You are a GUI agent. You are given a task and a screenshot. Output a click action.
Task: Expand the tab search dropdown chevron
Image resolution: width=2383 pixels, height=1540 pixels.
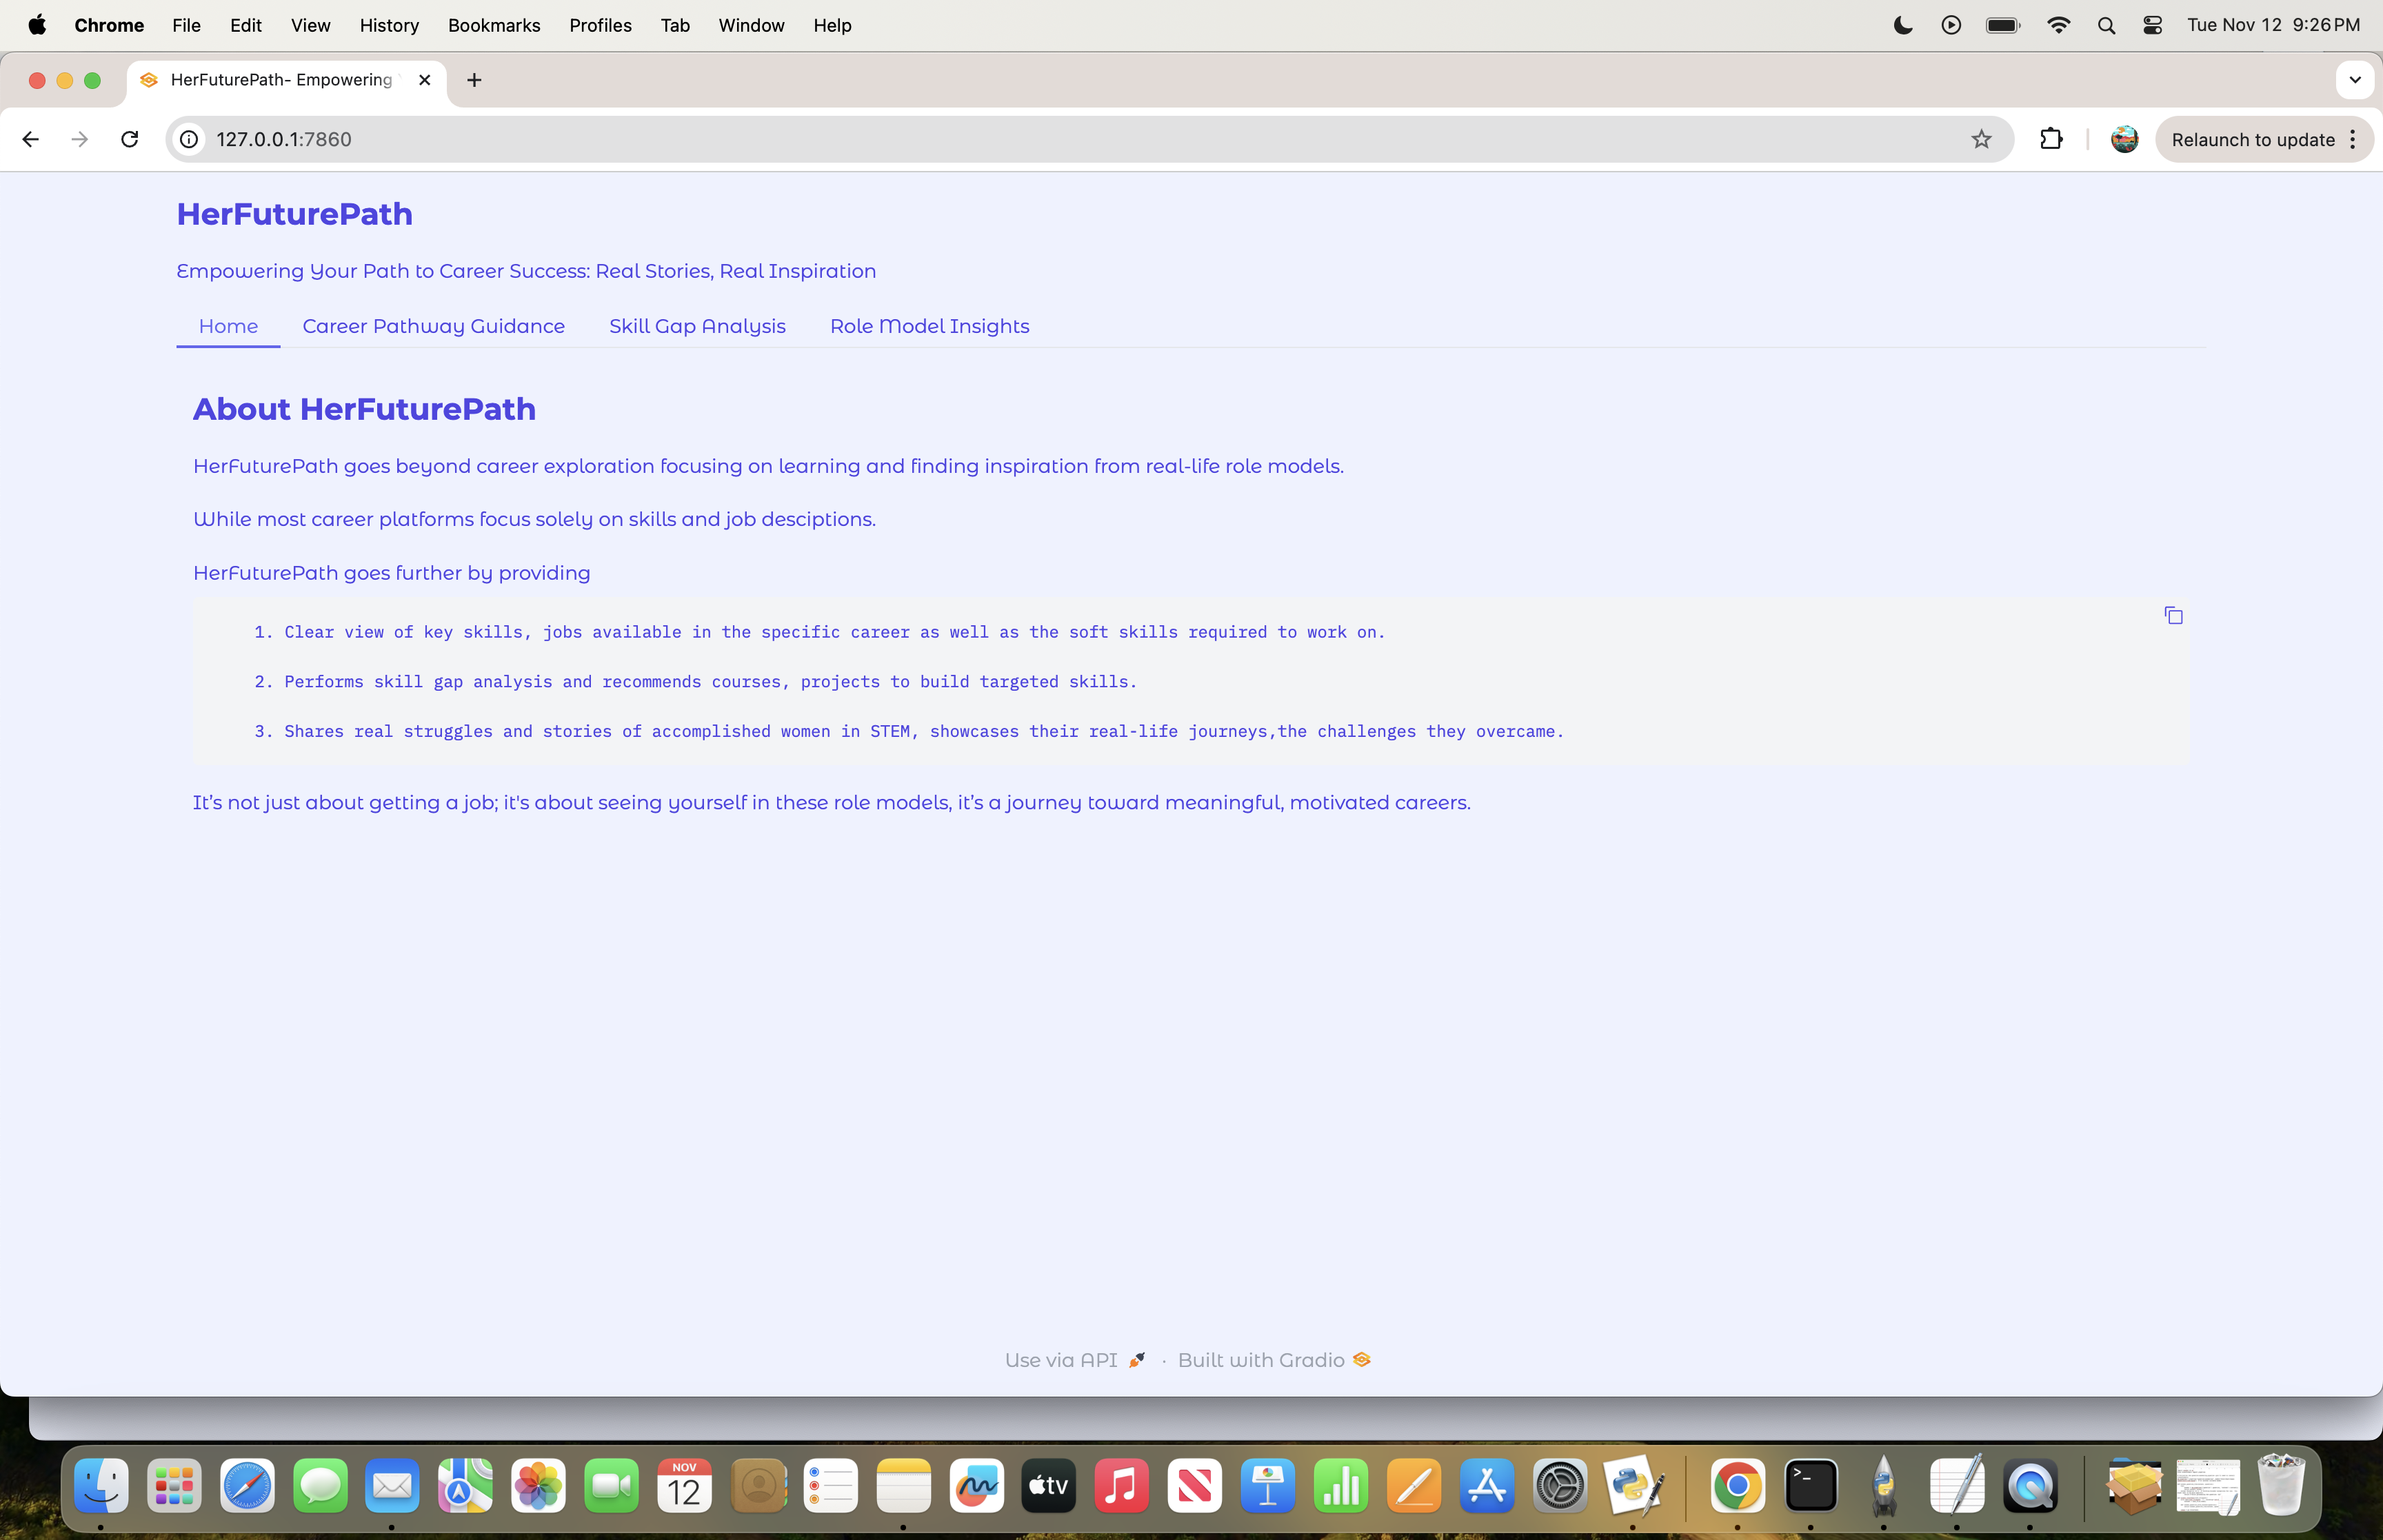coord(2354,80)
